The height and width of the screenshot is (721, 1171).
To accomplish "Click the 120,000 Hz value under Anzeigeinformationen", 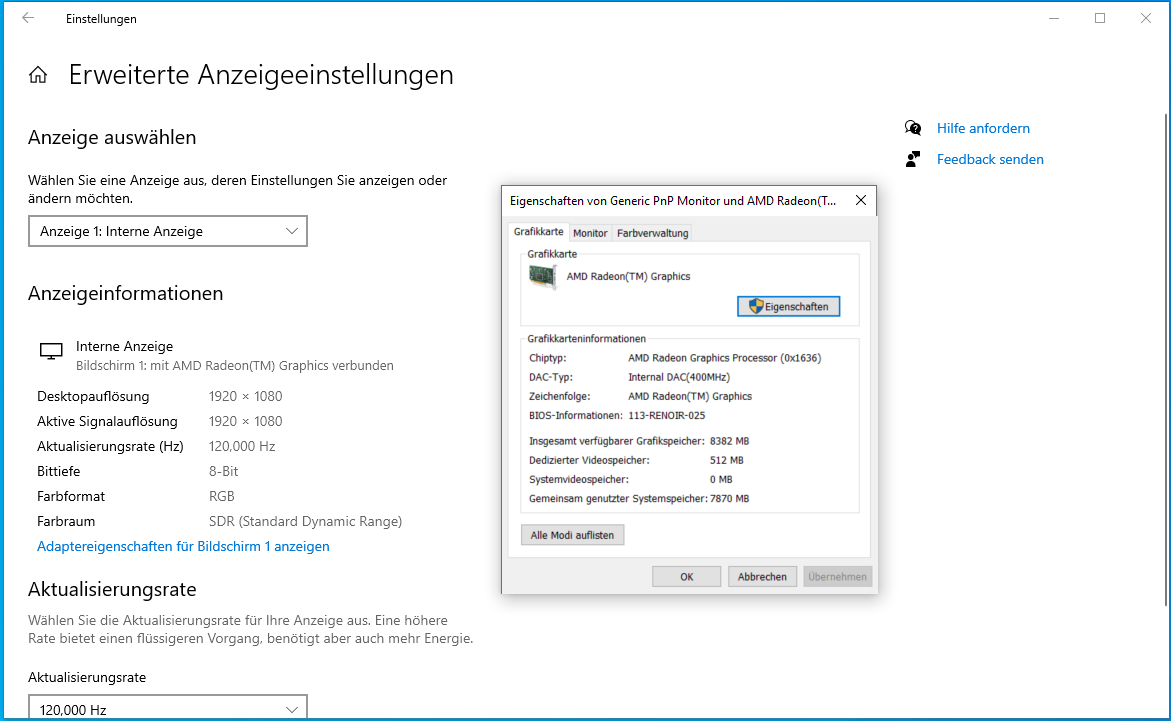I will point(242,446).
